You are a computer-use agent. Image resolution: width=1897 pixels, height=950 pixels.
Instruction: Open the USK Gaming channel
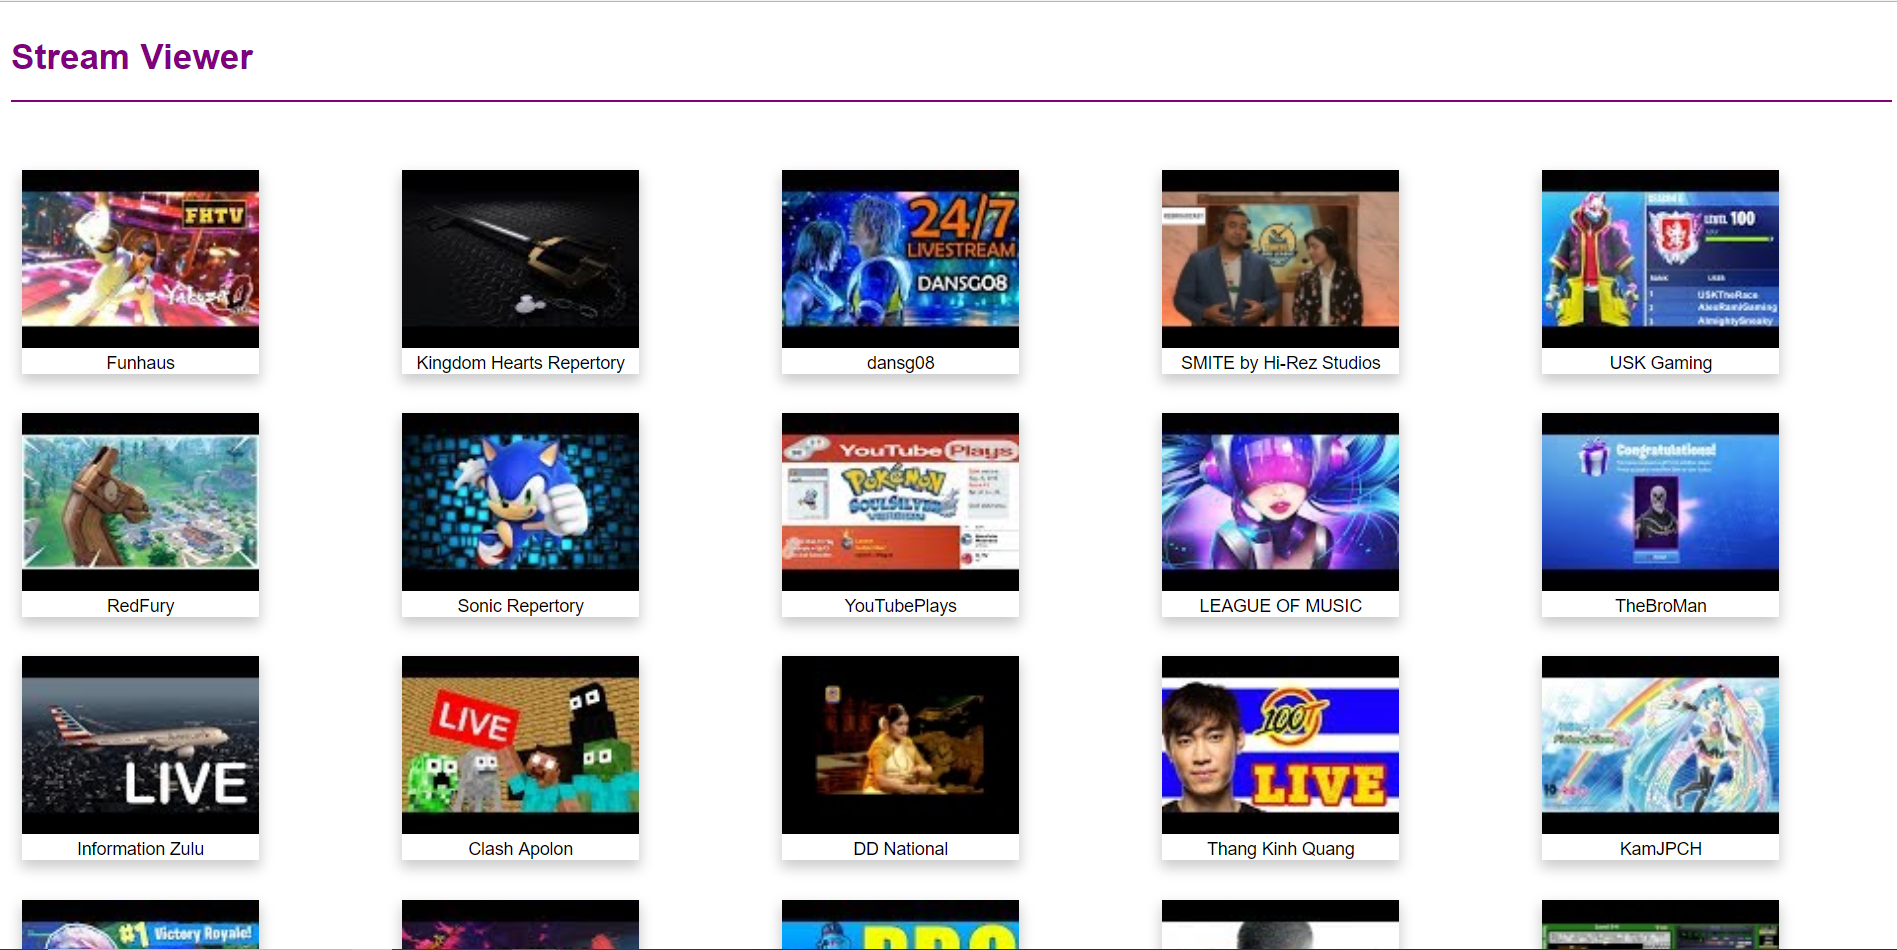(x=1660, y=362)
